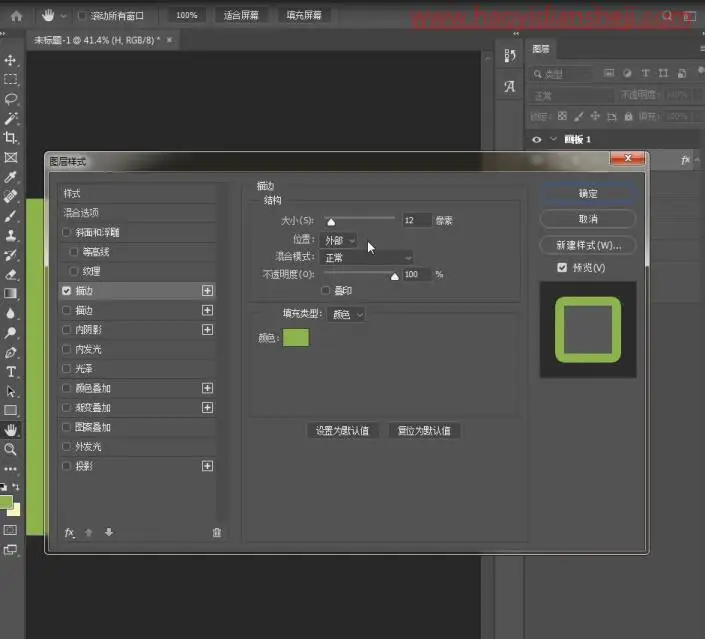Select the Lasso tool
The image size is (705, 639).
(x=10, y=99)
